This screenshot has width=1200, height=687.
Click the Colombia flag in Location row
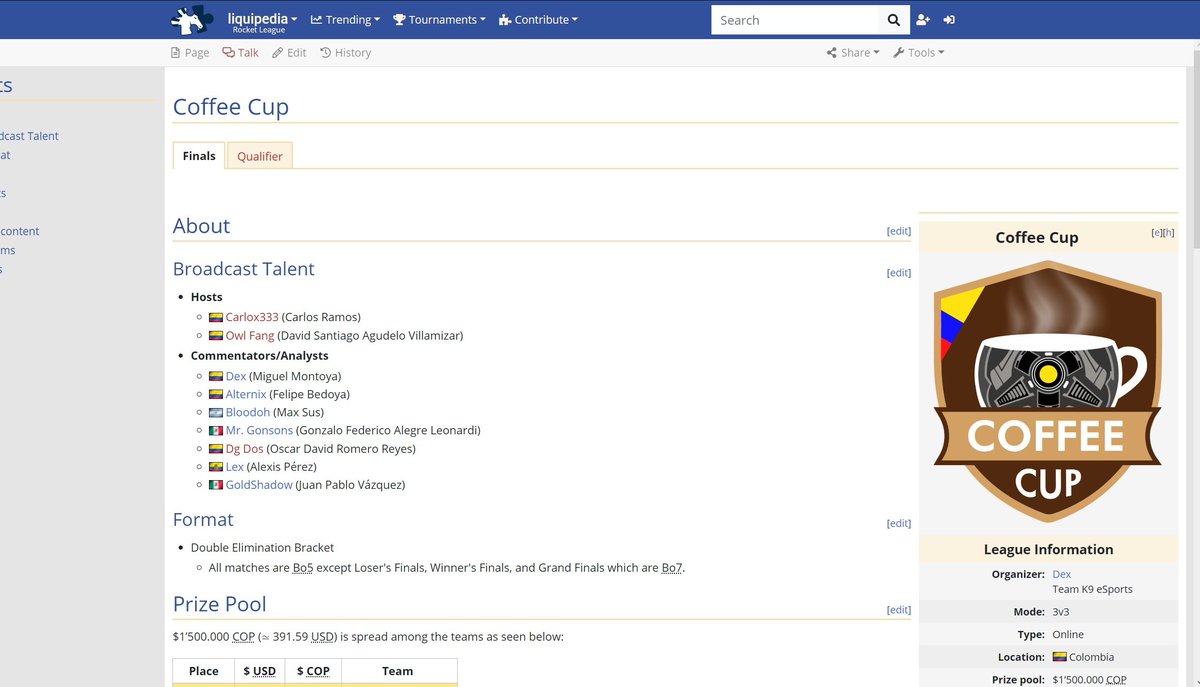[1060, 657]
